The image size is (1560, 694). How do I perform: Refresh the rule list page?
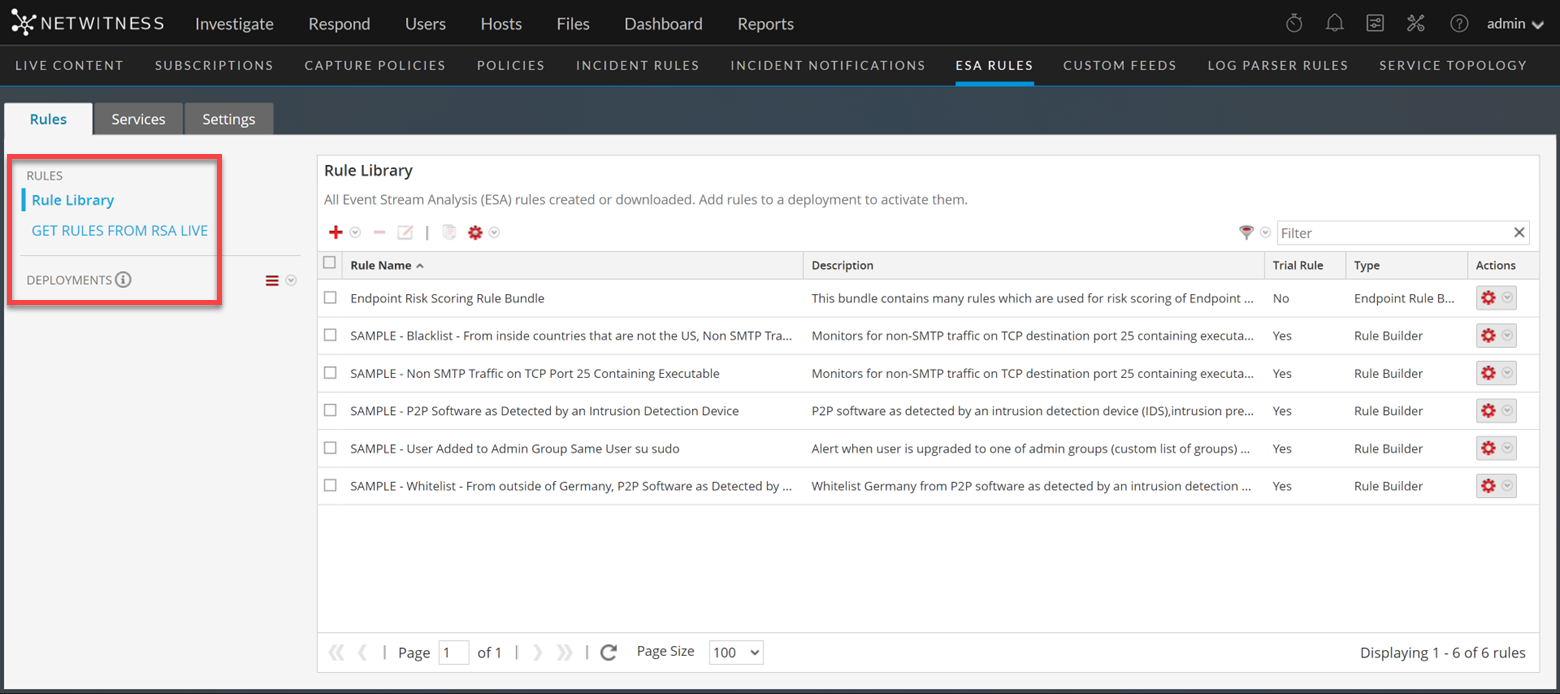(608, 653)
